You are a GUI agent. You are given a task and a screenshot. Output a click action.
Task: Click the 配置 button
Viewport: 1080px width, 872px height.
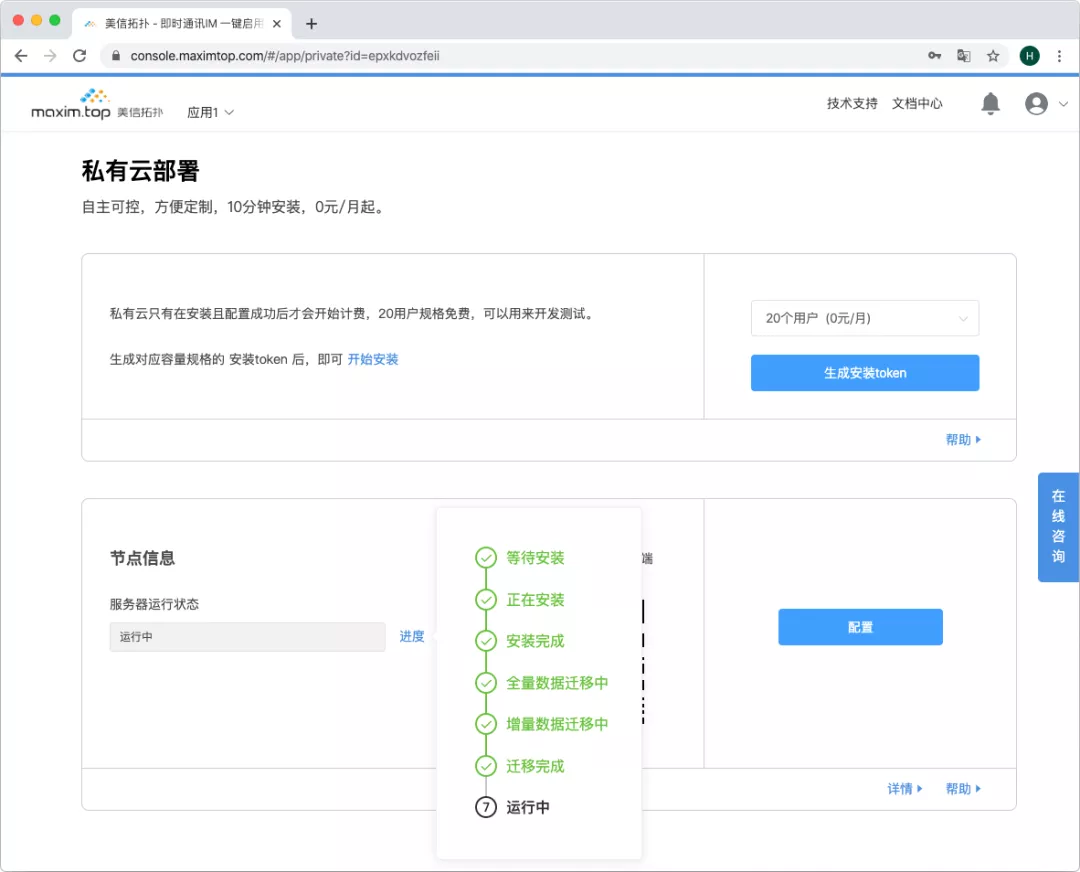tap(860, 627)
